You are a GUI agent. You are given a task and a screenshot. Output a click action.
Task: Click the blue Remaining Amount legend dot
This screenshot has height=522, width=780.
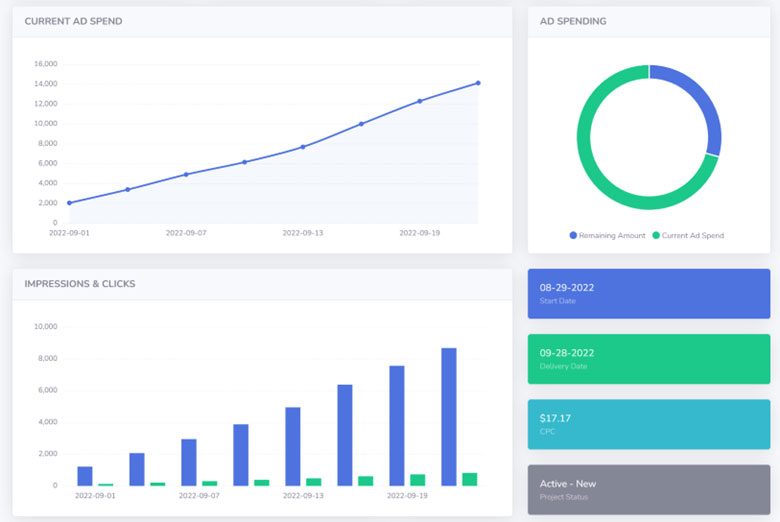[x=573, y=235]
